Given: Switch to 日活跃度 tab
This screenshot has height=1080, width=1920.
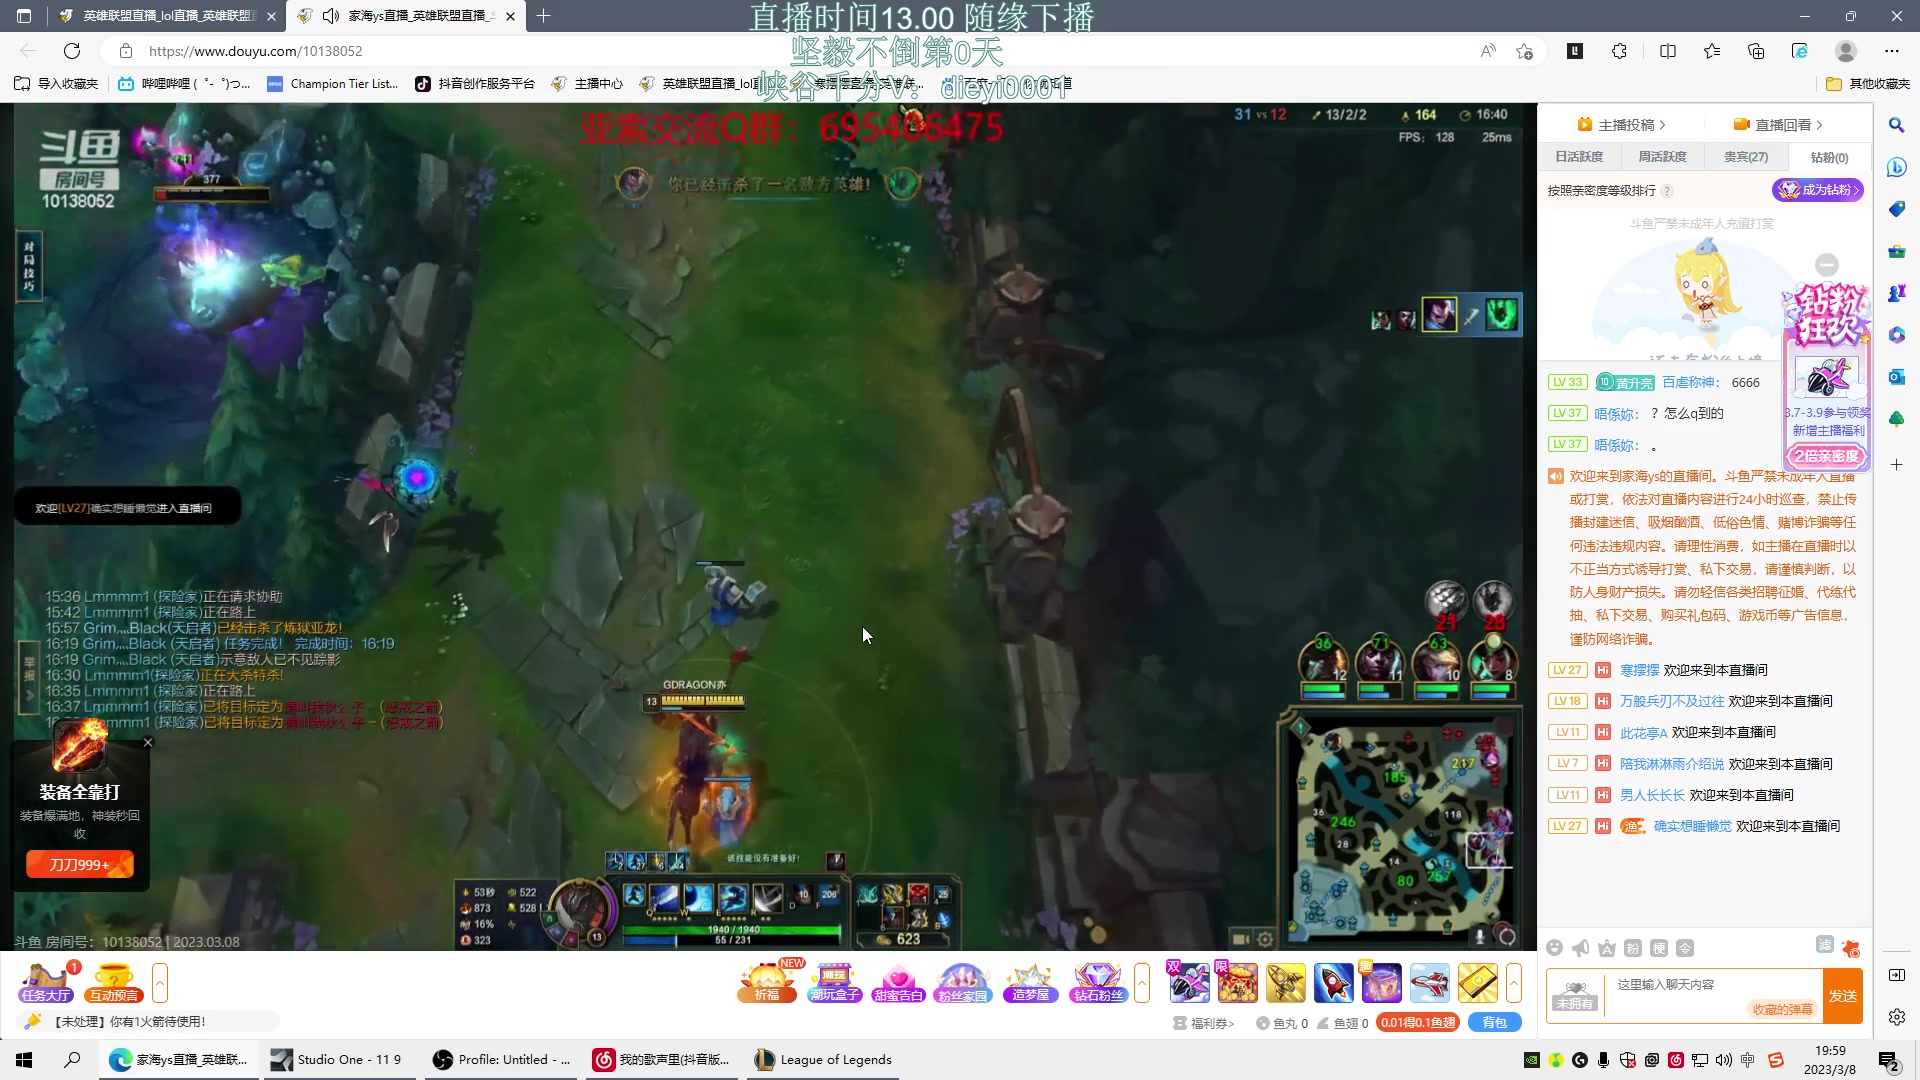Looking at the screenshot, I should pyautogui.click(x=1579, y=157).
